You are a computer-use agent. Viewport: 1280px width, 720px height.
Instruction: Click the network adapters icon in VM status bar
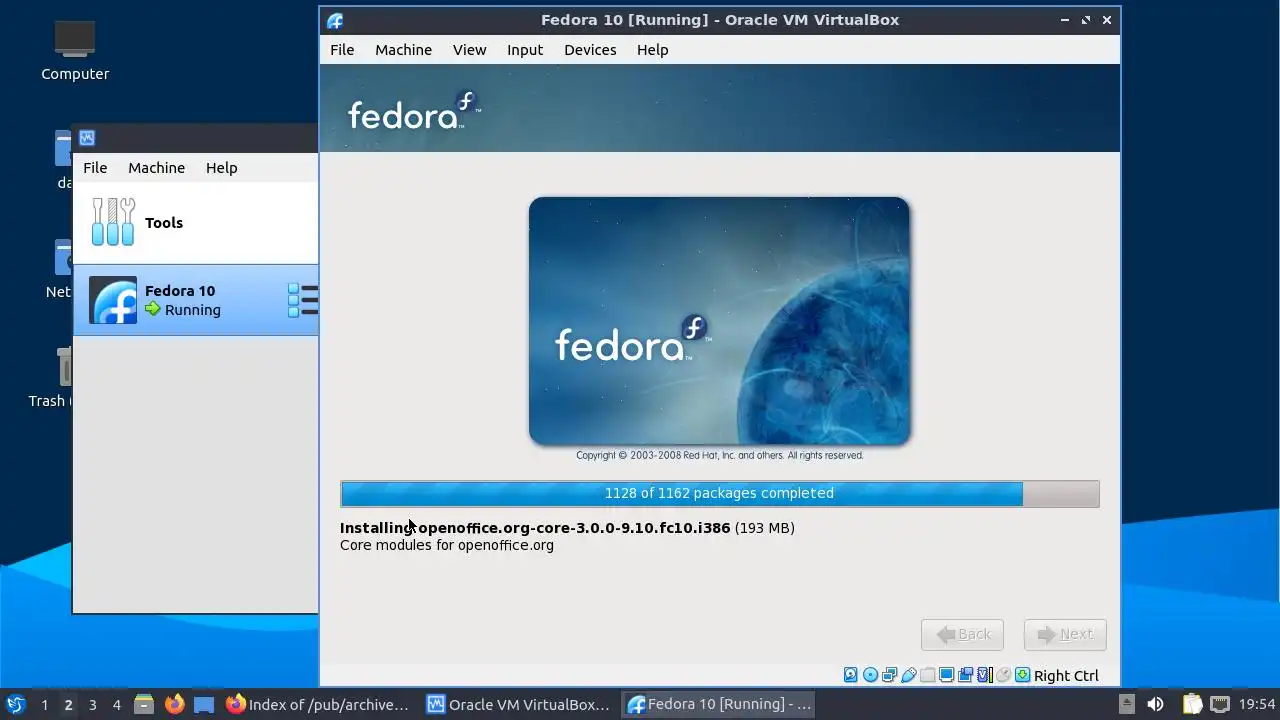(x=889, y=675)
